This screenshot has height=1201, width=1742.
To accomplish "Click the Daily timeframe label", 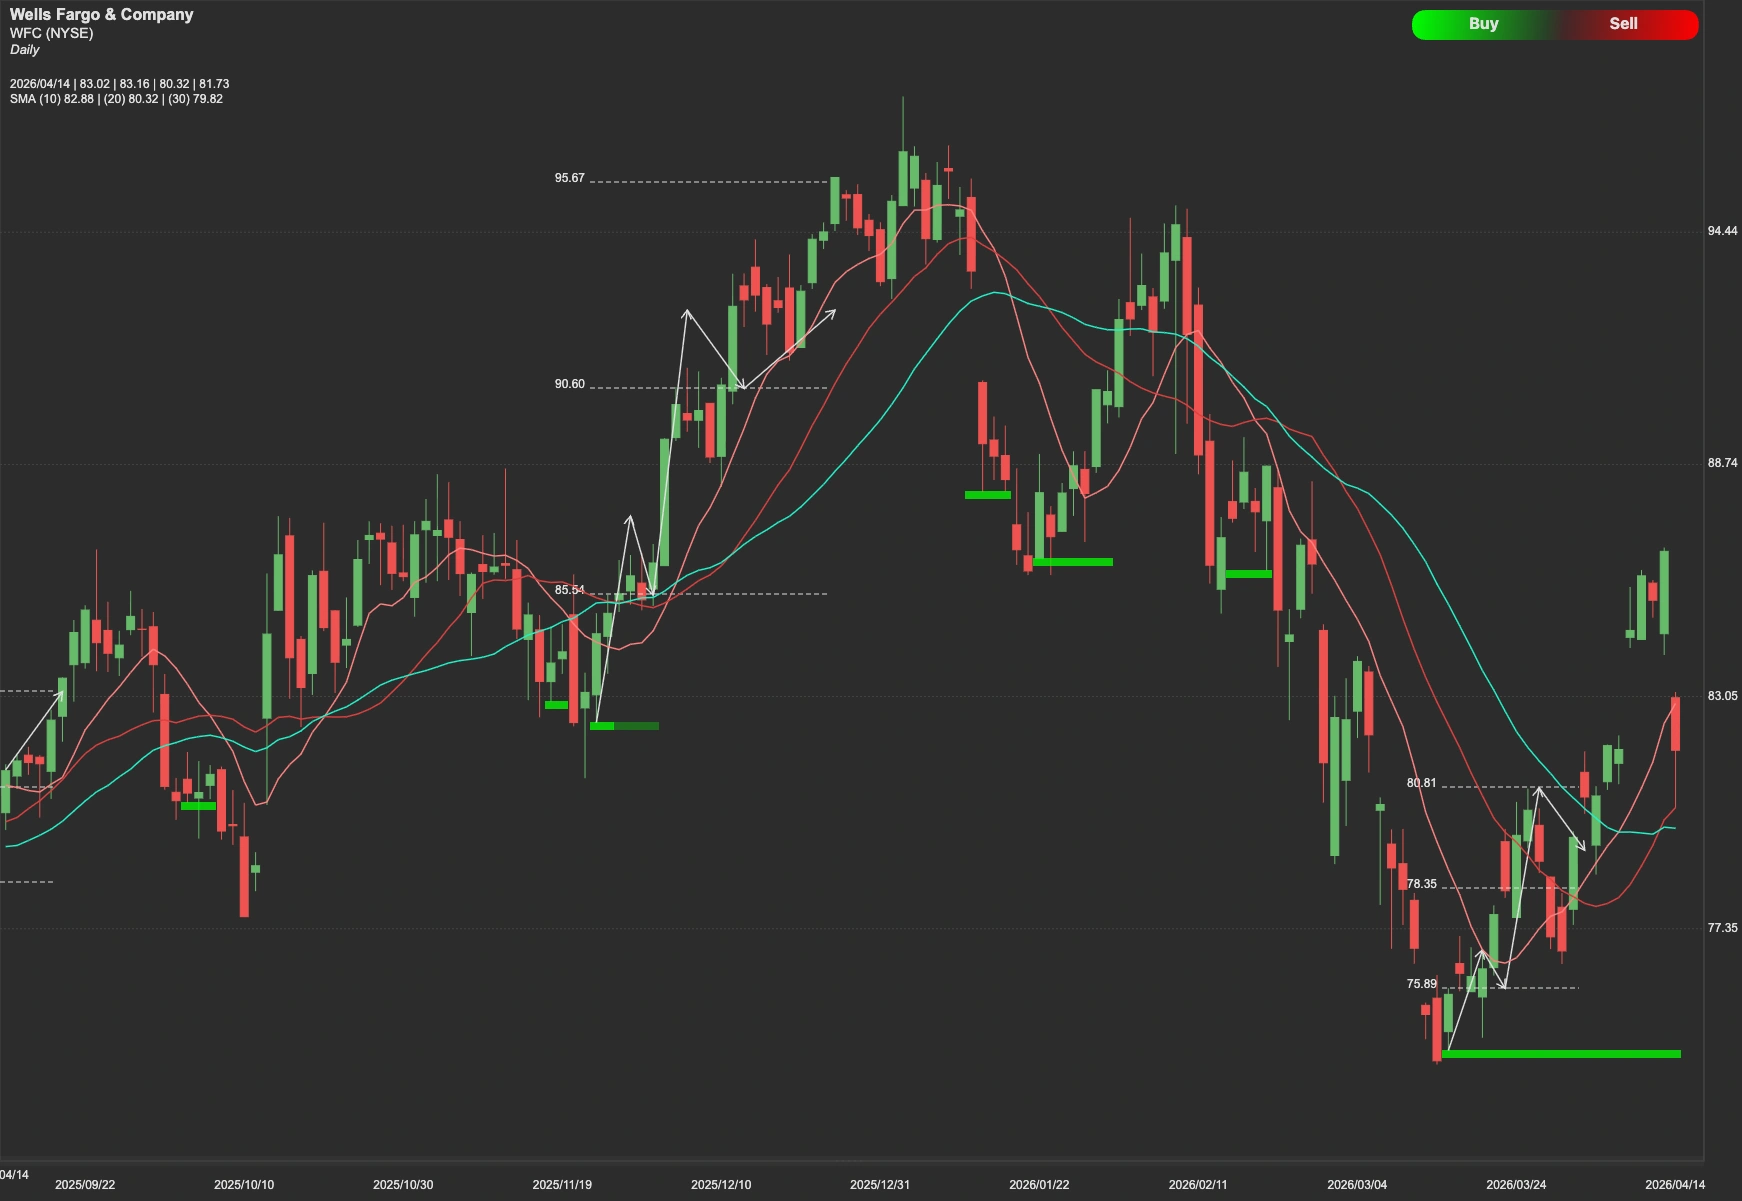I will click(x=25, y=48).
